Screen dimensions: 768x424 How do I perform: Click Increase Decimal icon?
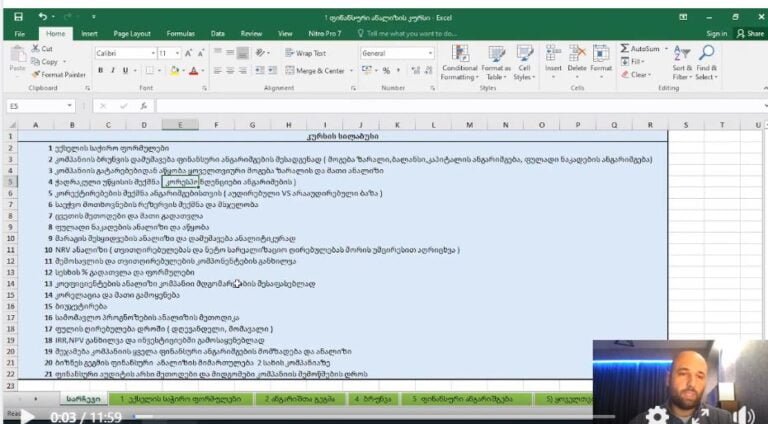point(416,71)
